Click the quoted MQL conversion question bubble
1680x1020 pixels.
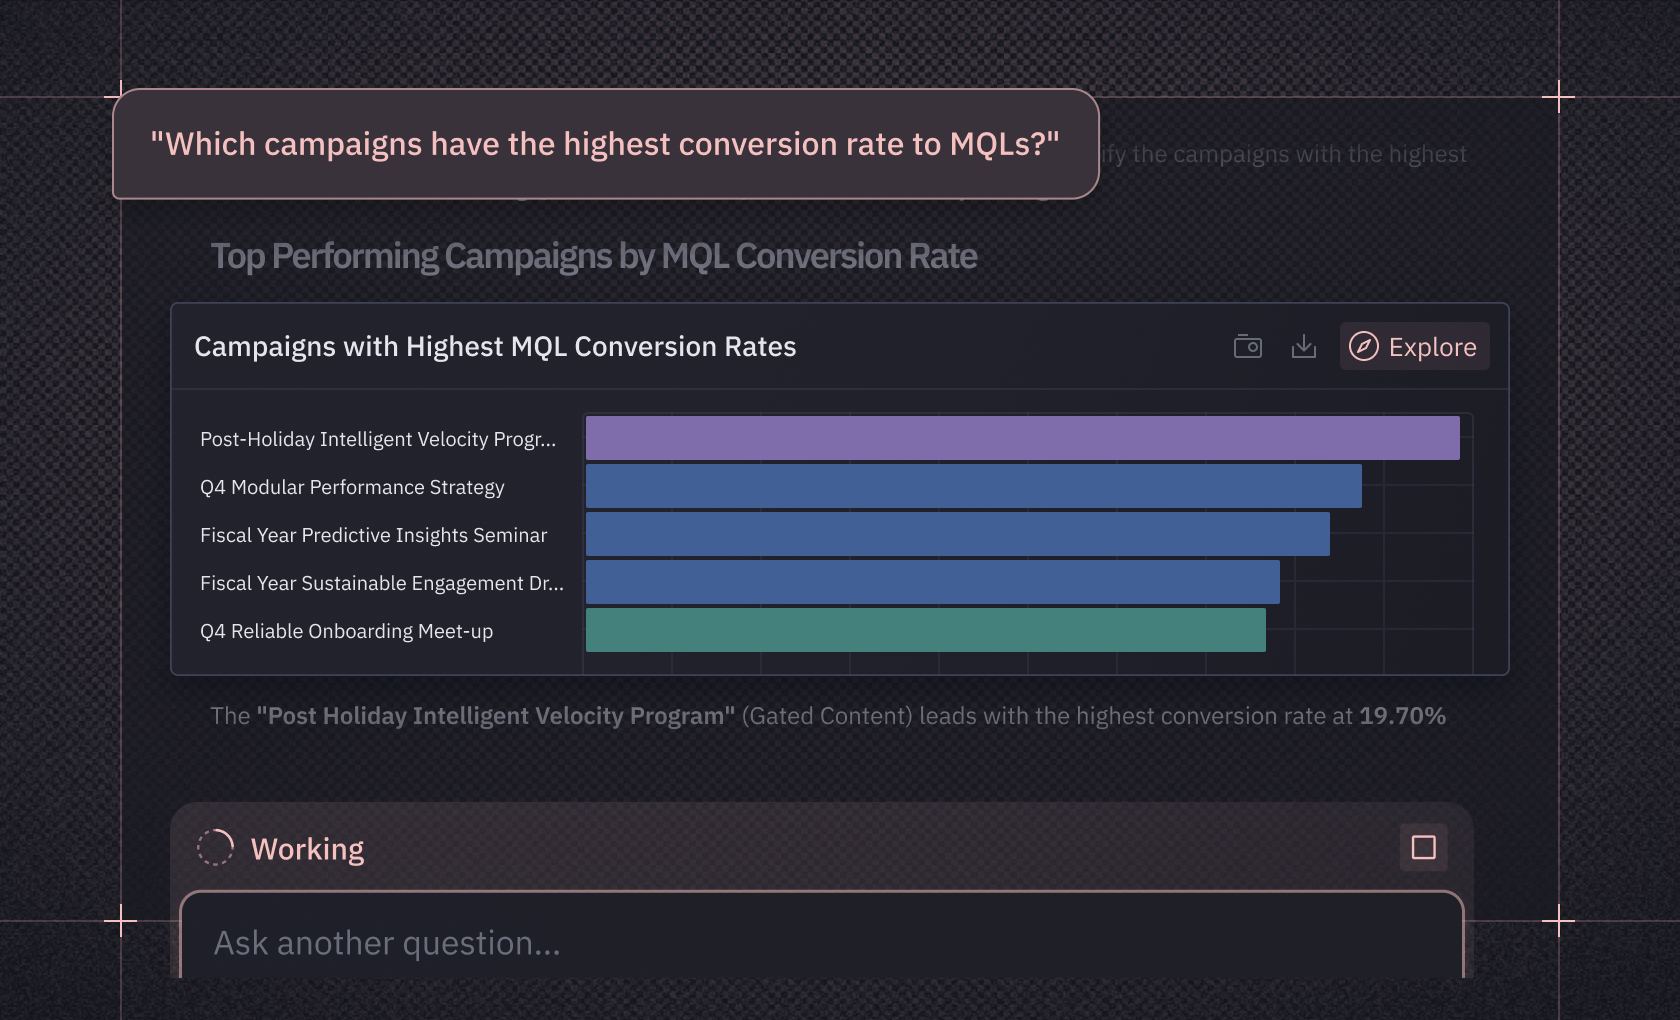pos(605,144)
